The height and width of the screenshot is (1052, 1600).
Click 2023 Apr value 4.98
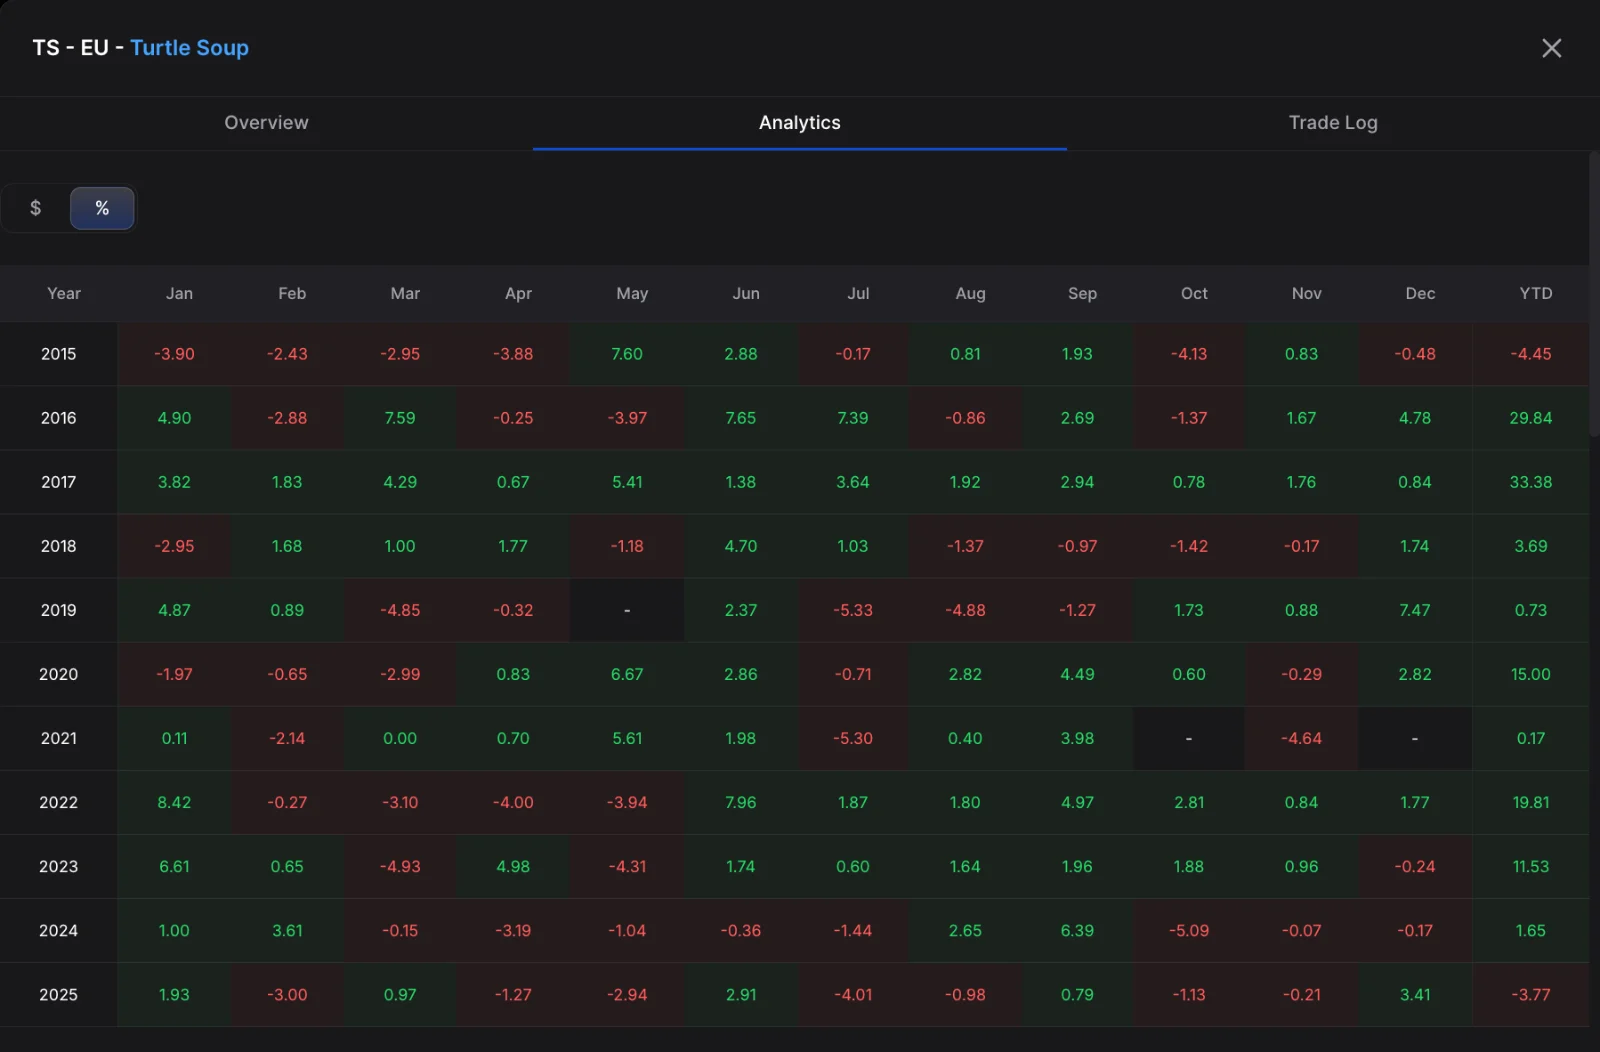point(513,866)
